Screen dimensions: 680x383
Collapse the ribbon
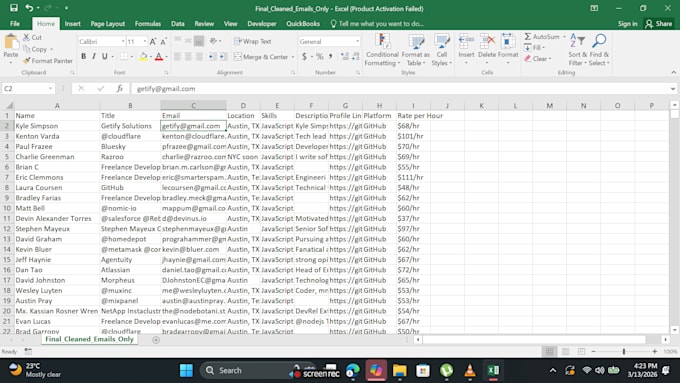click(x=673, y=72)
